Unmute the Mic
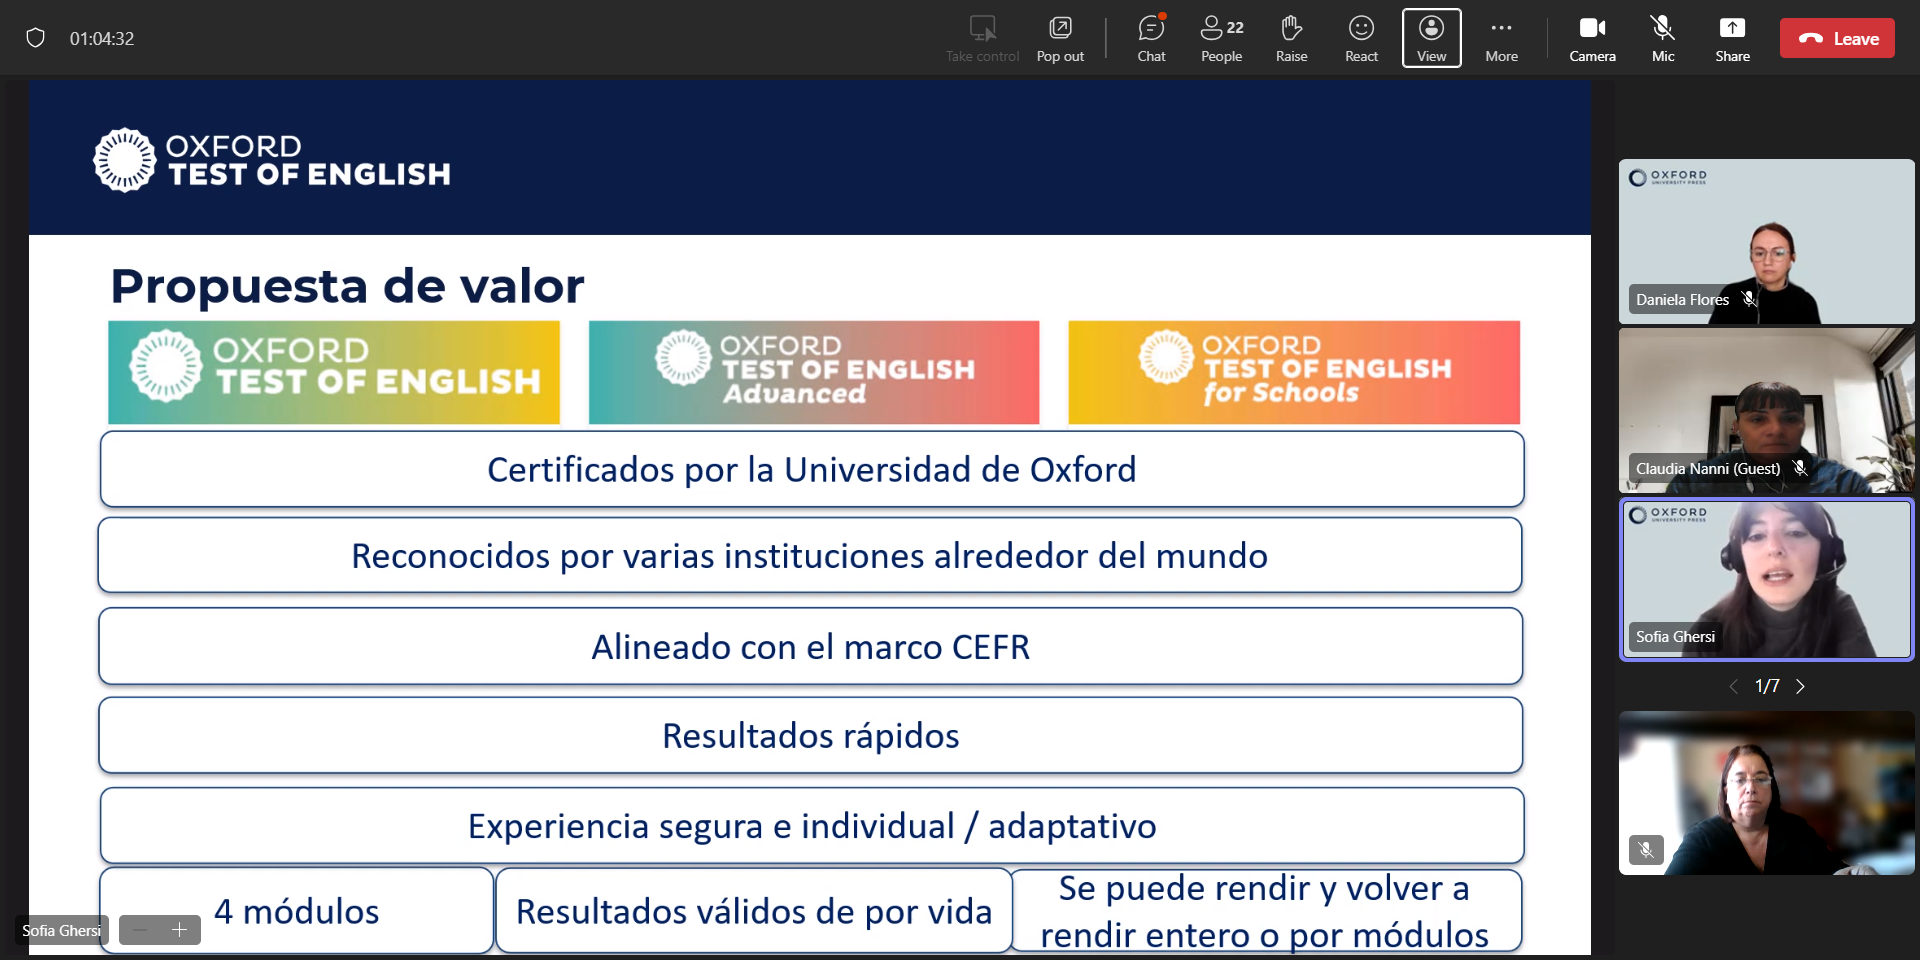Image resolution: width=1920 pixels, height=960 pixels. pos(1662,39)
